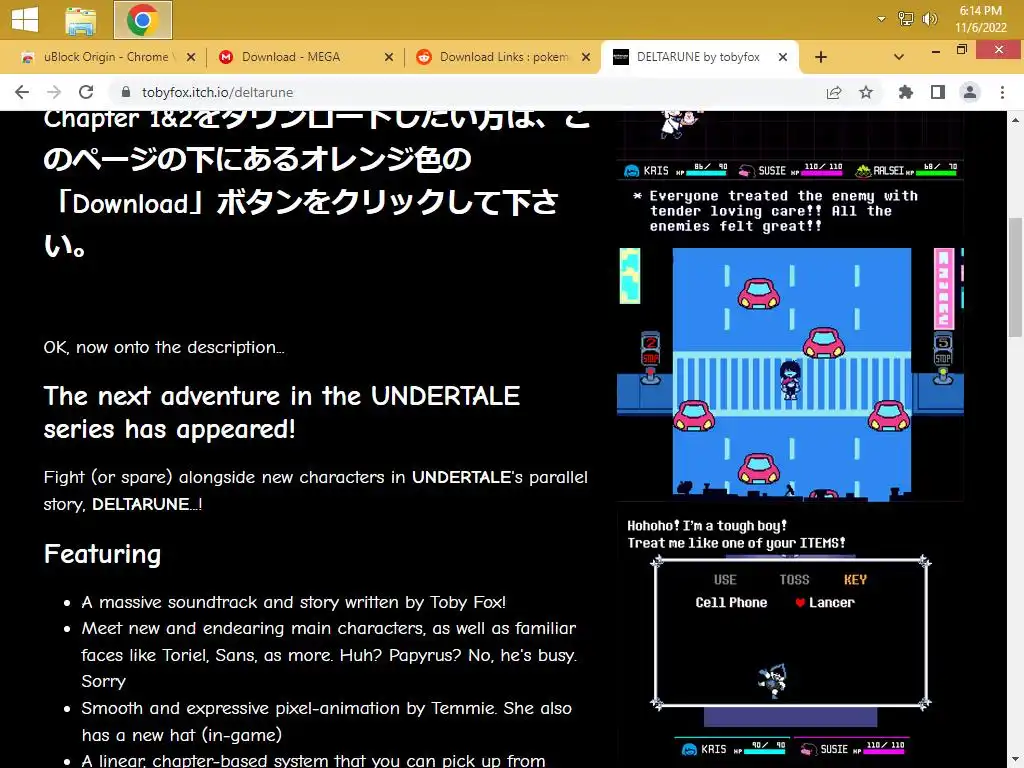Reload the current page
Viewport: 1024px width, 768px height.
point(86,92)
